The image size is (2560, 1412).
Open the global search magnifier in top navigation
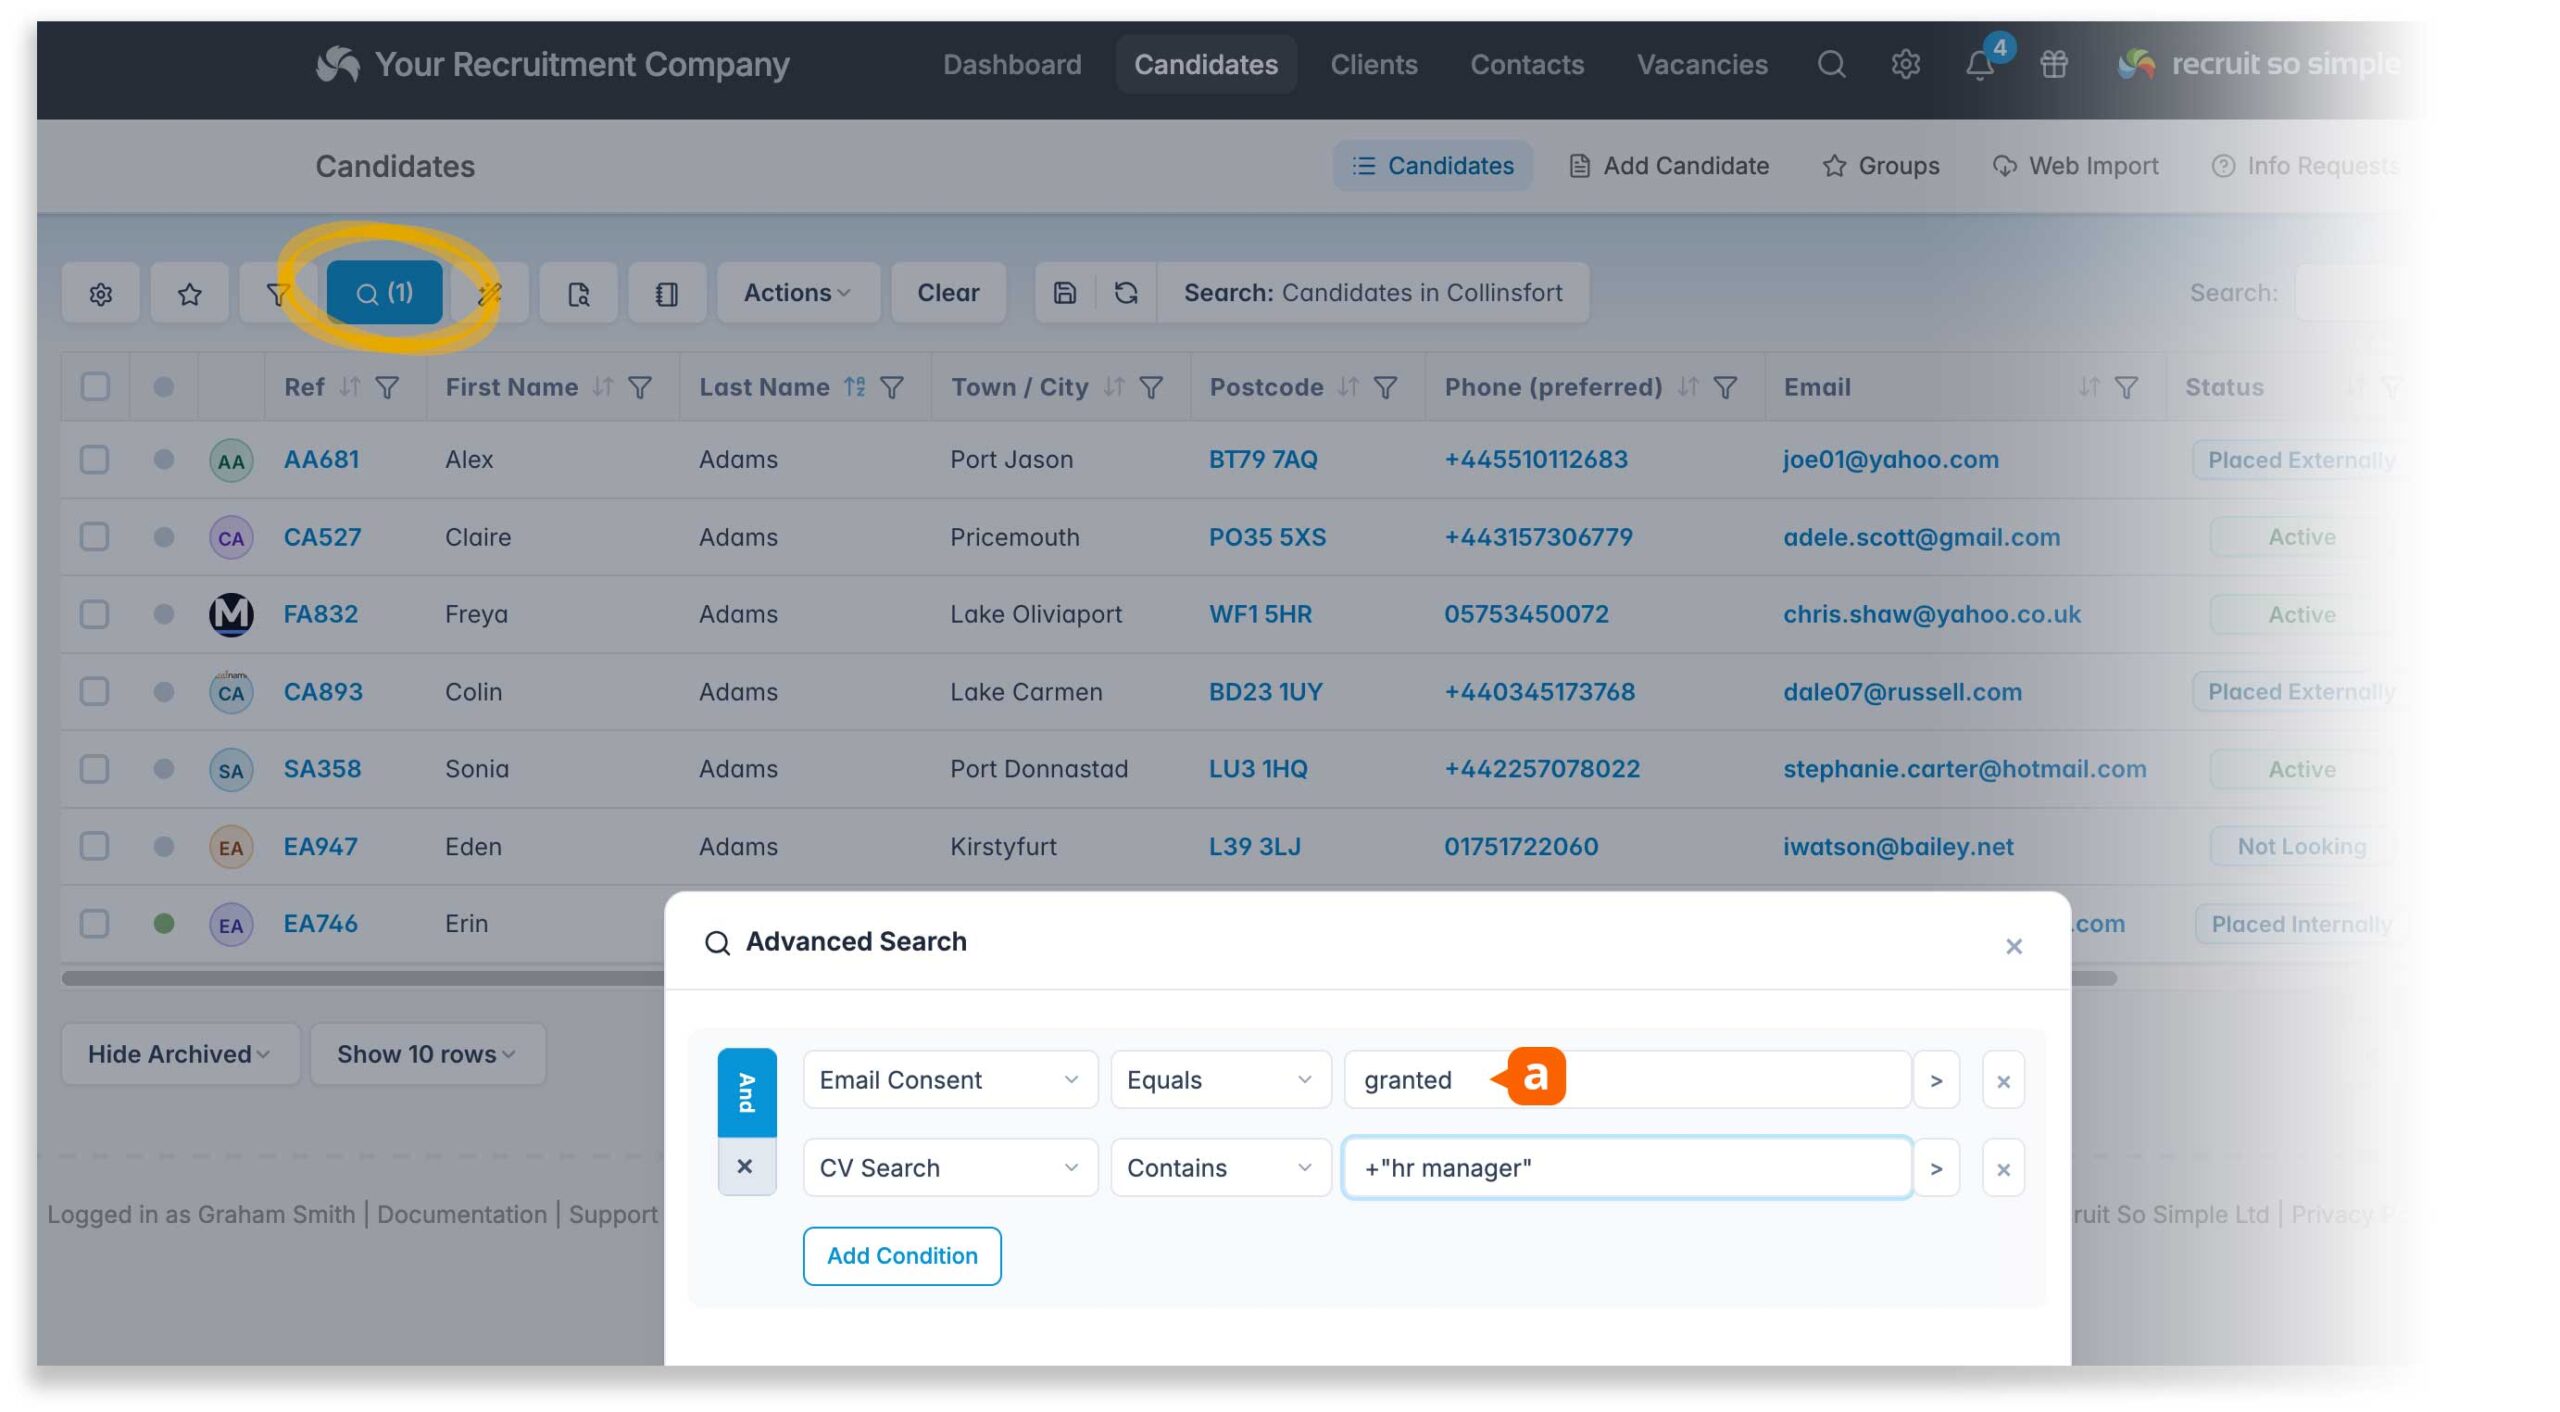tap(1831, 65)
